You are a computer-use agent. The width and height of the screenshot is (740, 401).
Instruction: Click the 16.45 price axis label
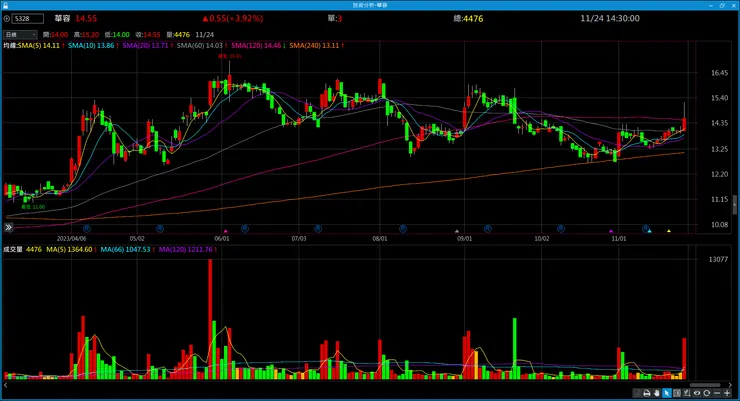(719, 73)
